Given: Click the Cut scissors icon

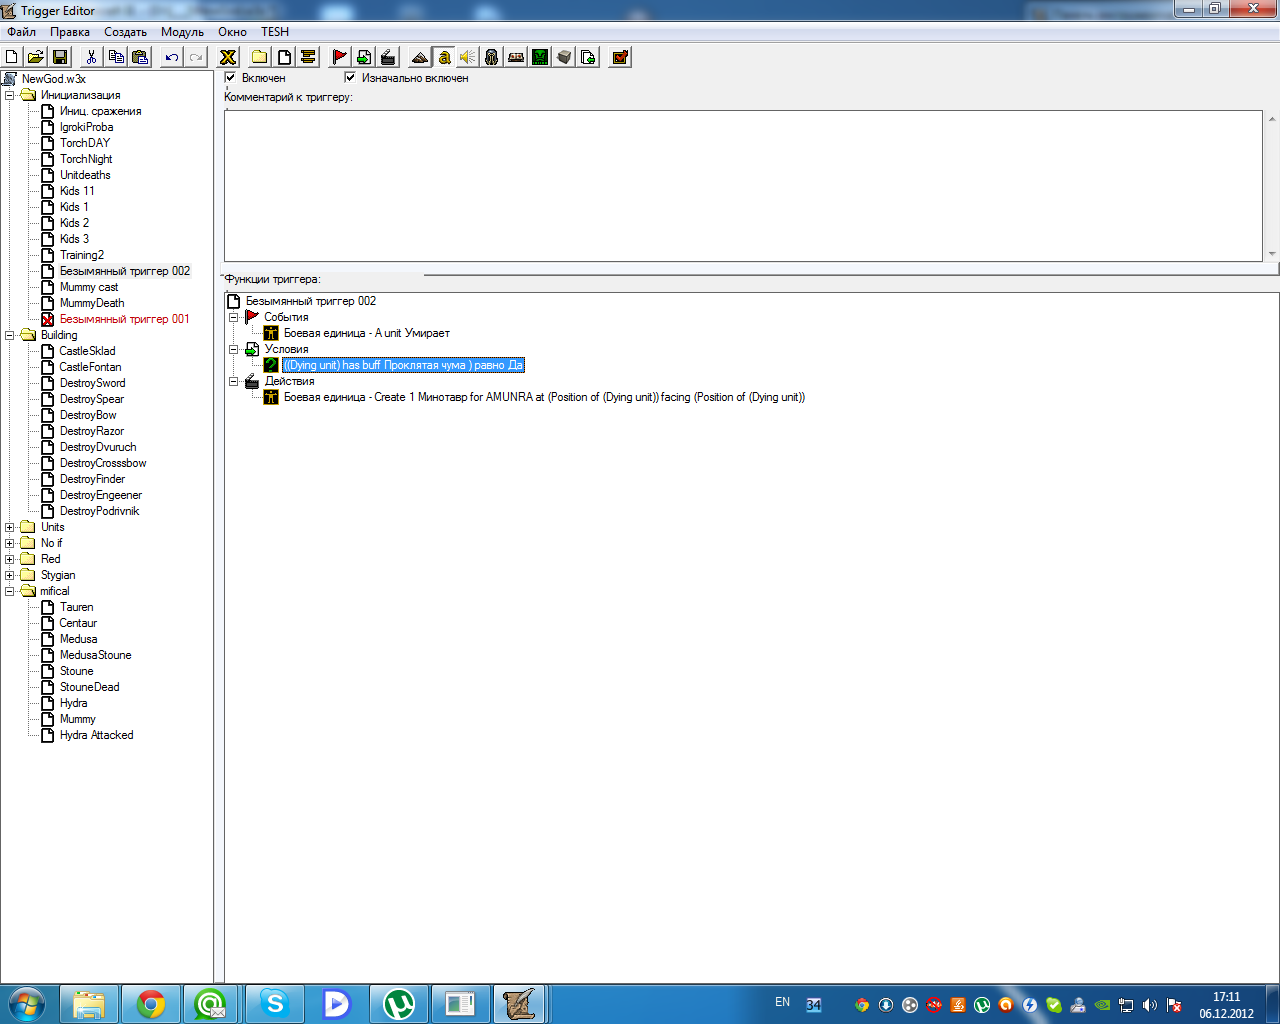Looking at the screenshot, I should click(x=91, y=57).
